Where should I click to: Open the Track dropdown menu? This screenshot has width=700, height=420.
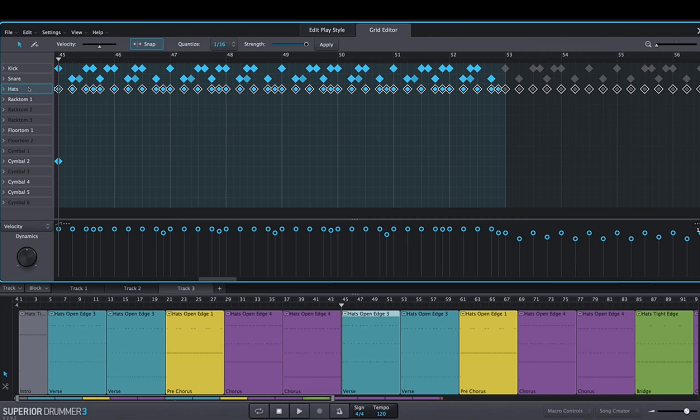[x=12, y=288]
